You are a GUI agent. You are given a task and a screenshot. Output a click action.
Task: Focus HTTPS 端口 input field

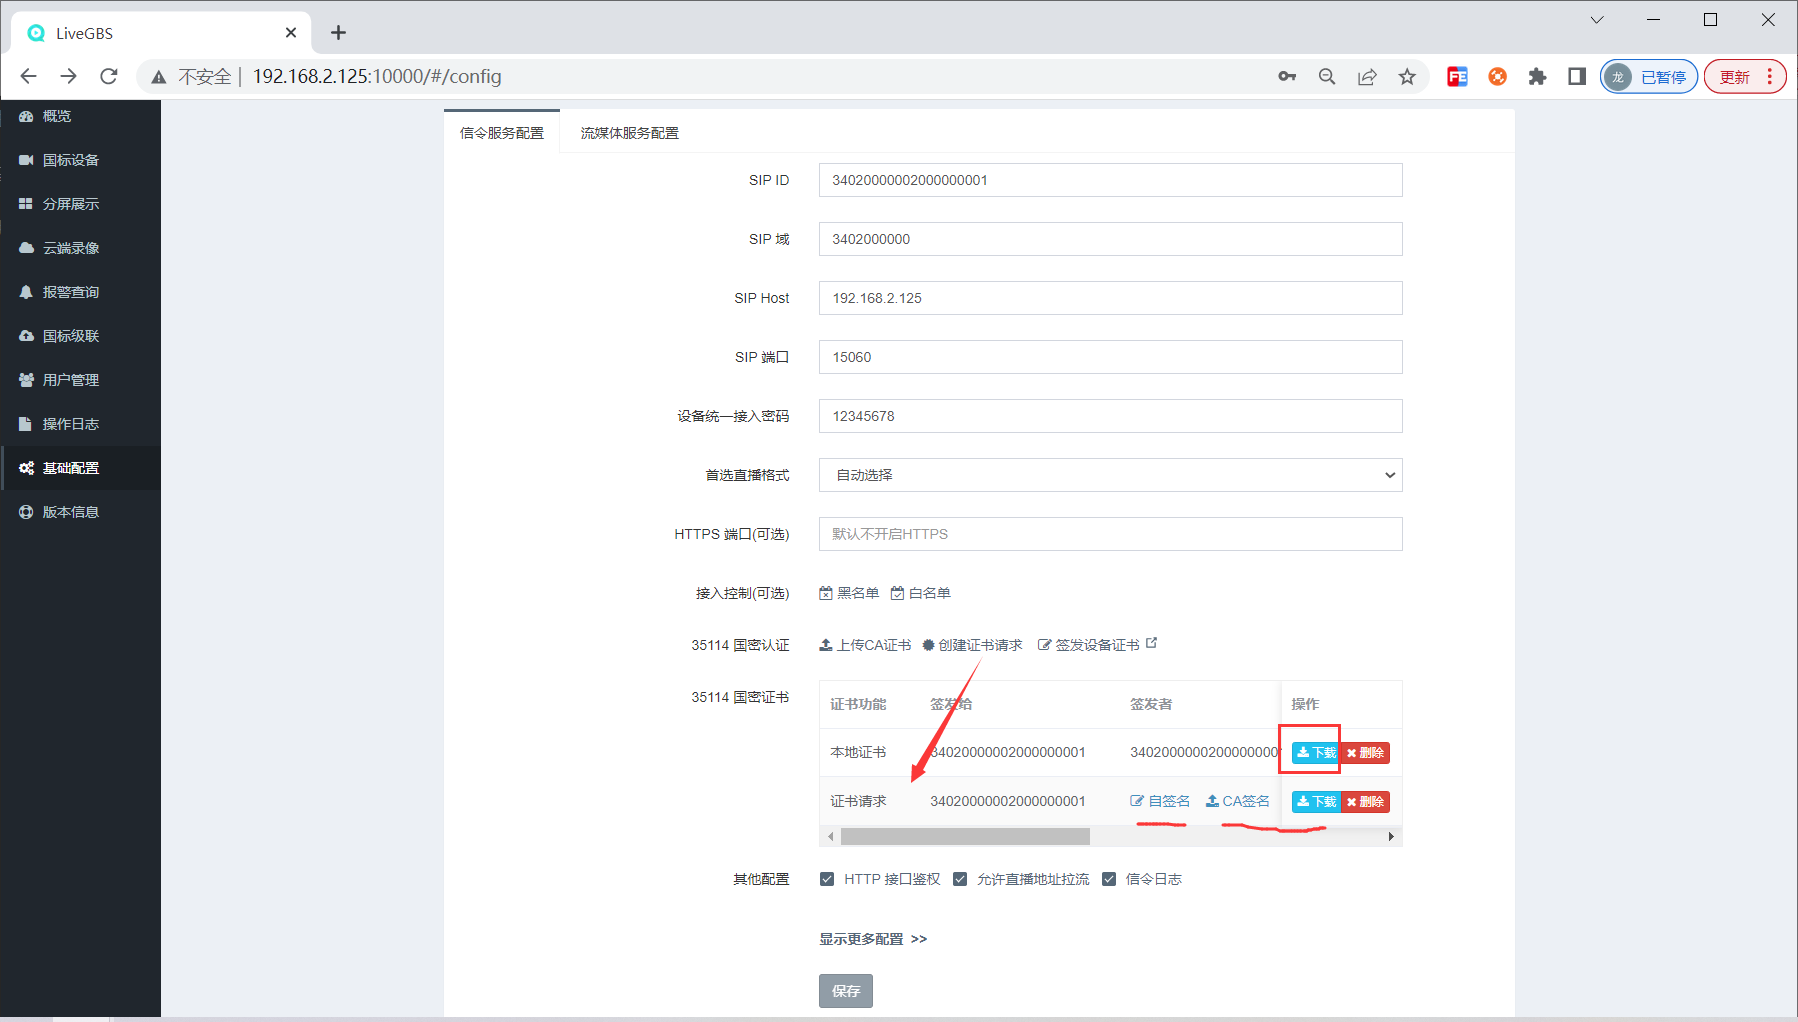tap(1111, 534)
